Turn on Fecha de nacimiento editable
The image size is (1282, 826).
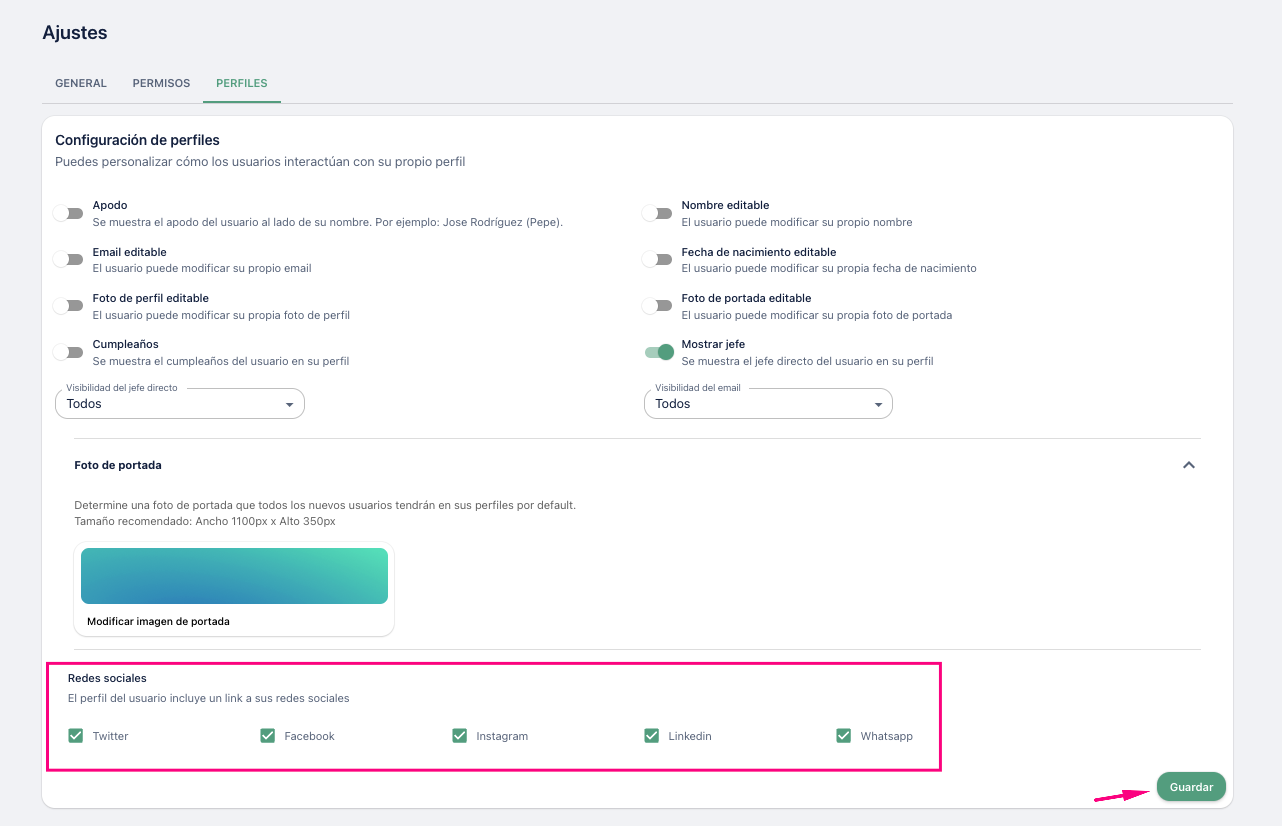pos(657,259)
